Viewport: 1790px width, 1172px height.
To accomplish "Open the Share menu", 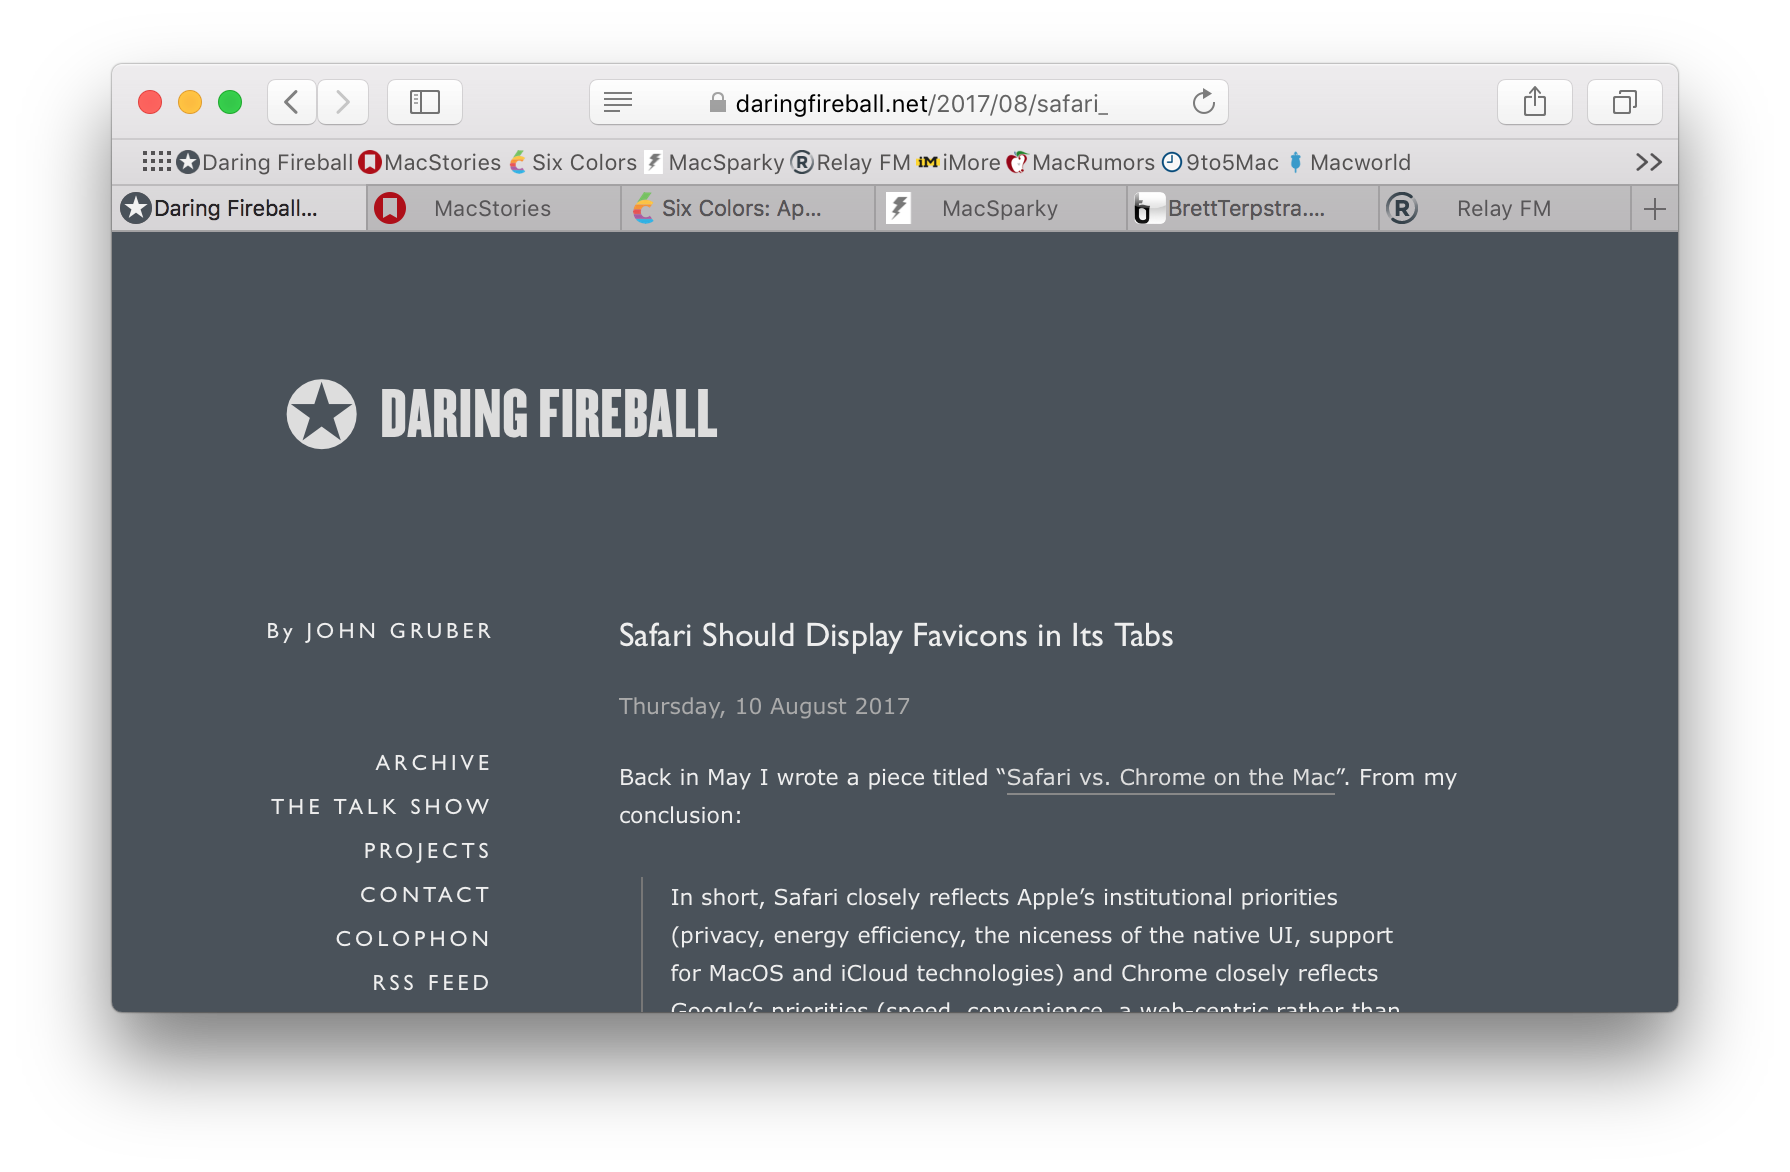I will [x=1535, y=102].
